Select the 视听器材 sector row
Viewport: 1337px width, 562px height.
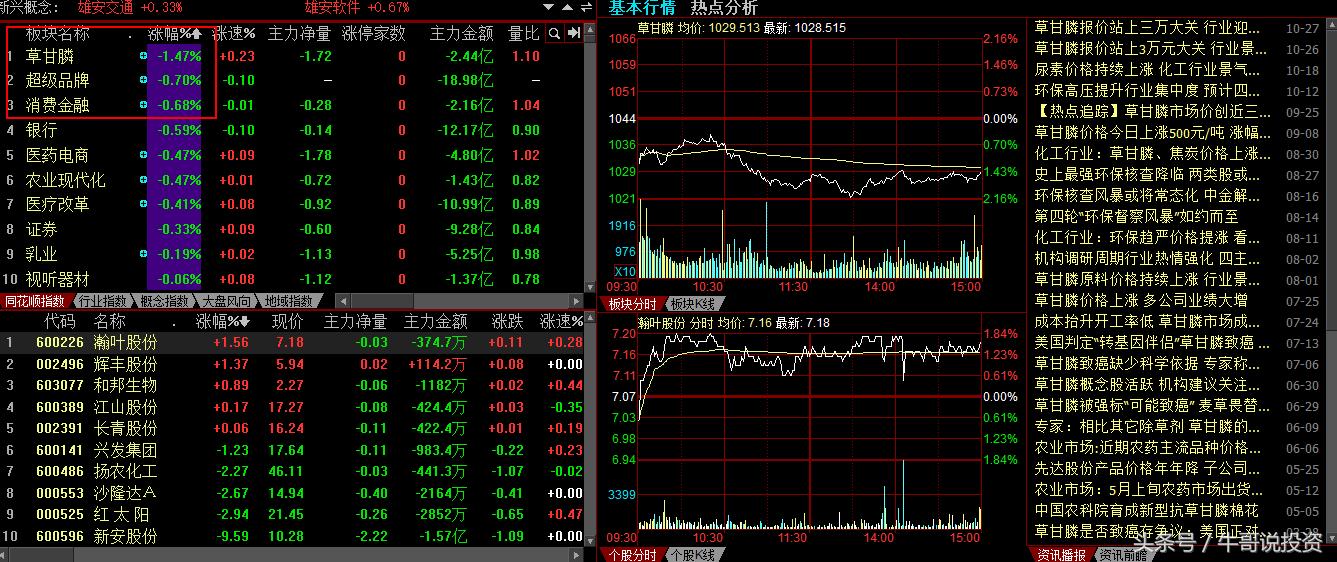pos(292,279)
